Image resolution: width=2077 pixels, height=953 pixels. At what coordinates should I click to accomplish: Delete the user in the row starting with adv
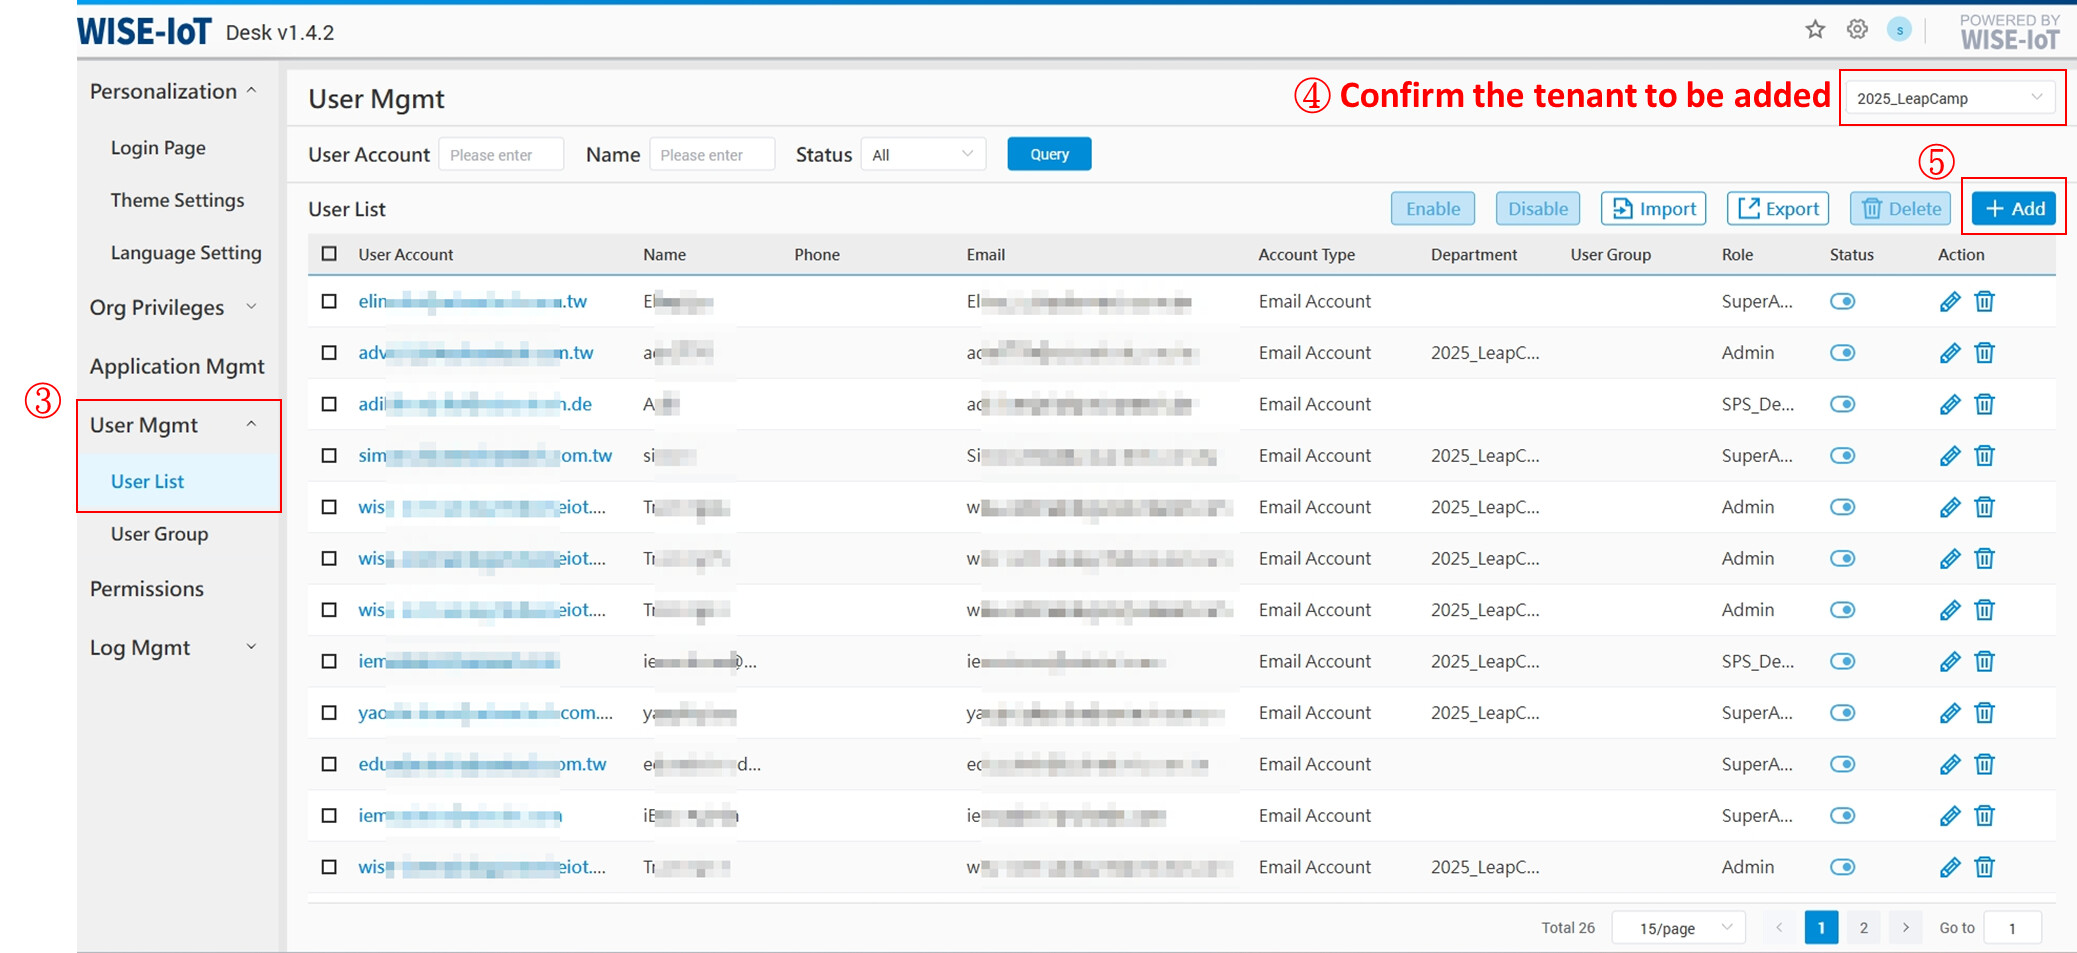click(1985, 353)
